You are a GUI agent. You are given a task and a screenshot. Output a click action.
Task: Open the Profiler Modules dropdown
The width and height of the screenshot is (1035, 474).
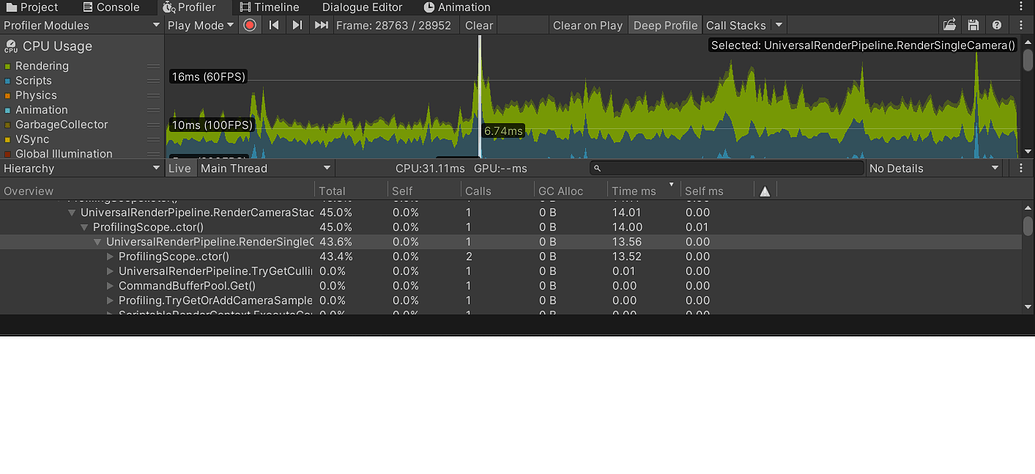pos(80,25)
